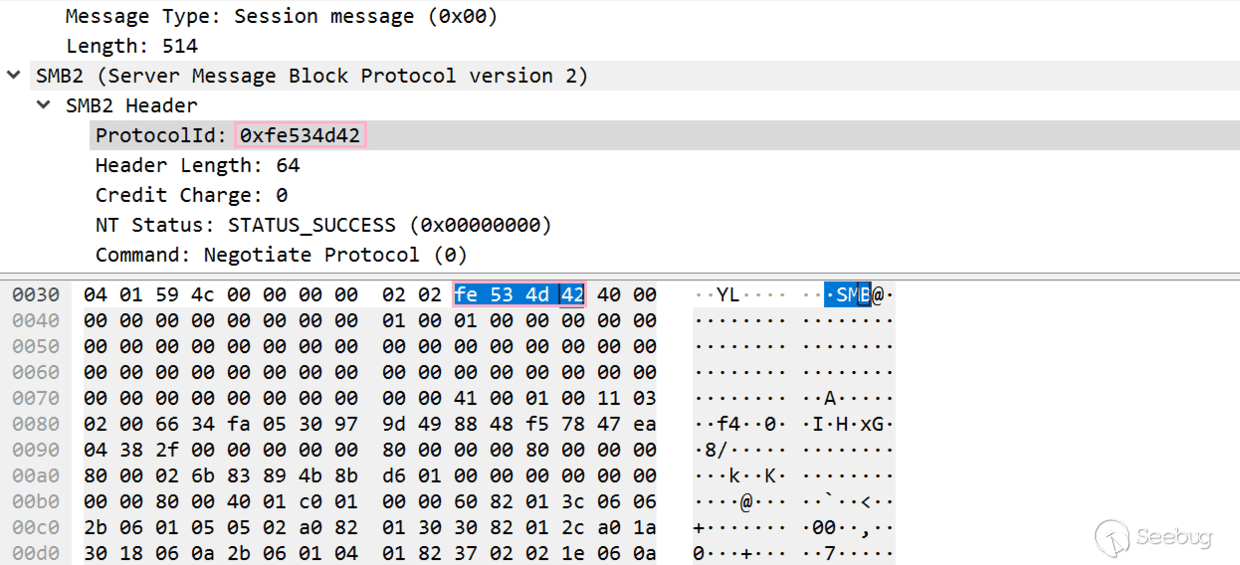Select the Message Type: Session message row
The image size is (1240, 565).
click(281, 16)
